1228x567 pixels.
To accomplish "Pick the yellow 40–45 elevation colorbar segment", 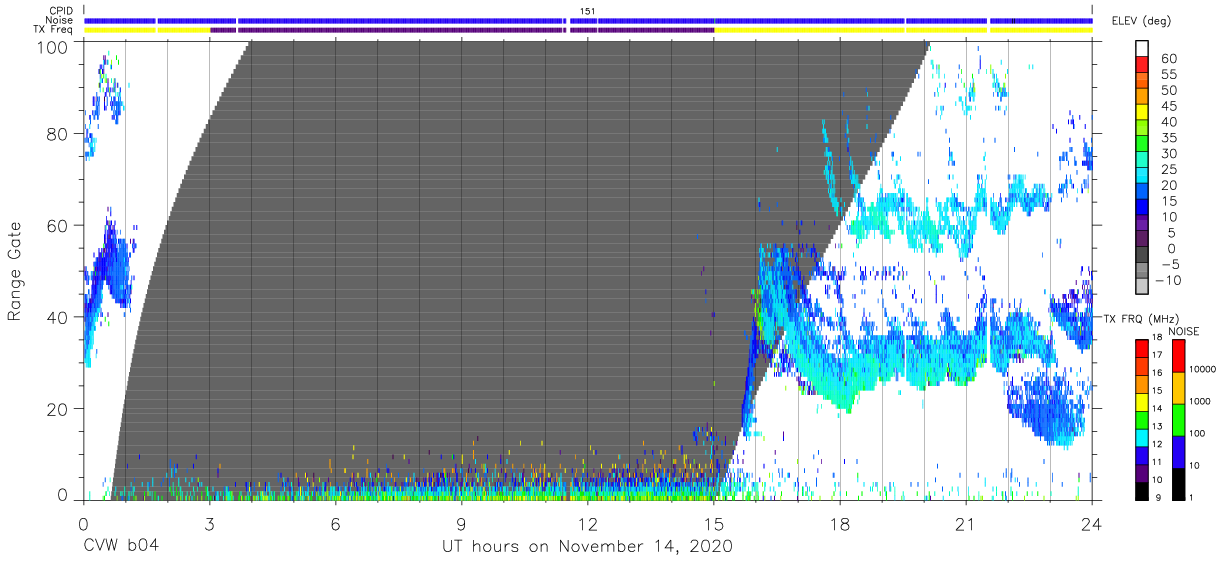I will (x=1143, y=113).
